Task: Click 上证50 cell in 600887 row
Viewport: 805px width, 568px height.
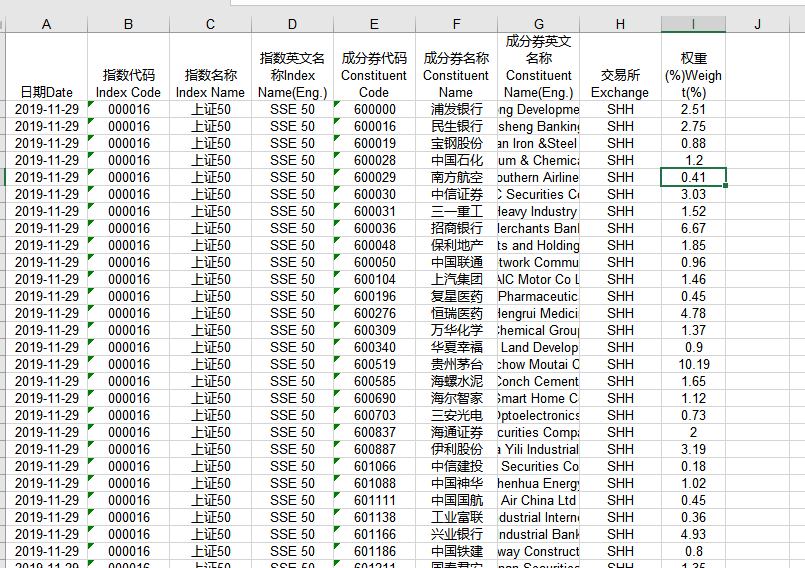Action: tap(210, 449)
